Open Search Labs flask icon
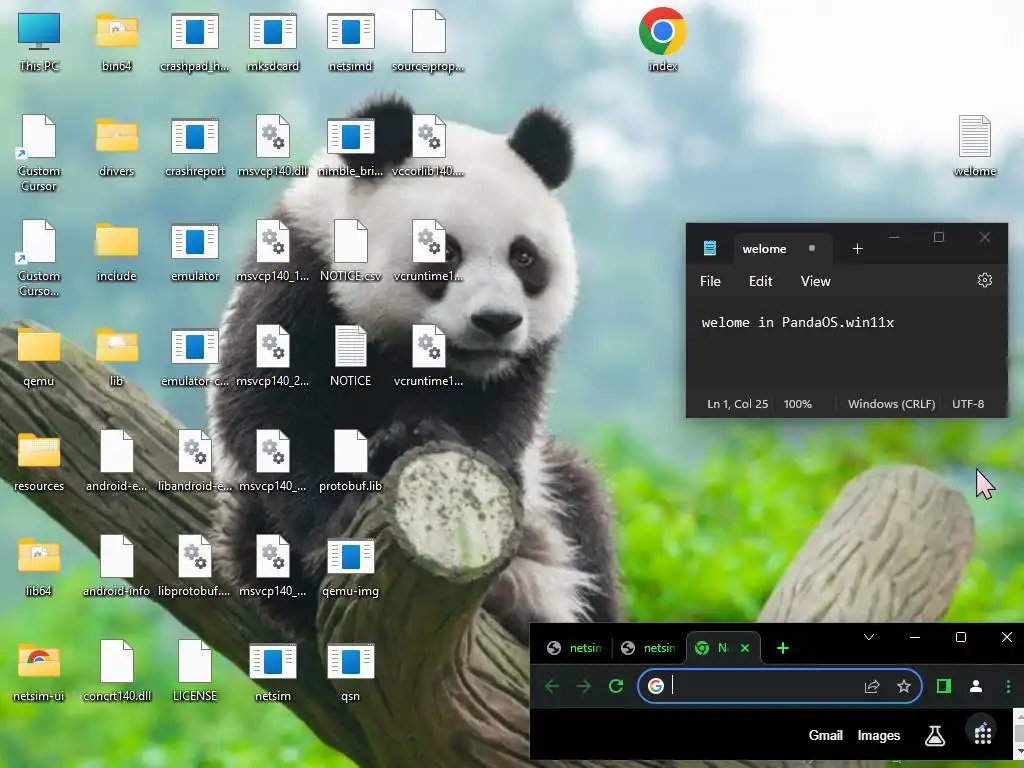Viewport: 1024px width, 768px height. (x=935, y=735)
